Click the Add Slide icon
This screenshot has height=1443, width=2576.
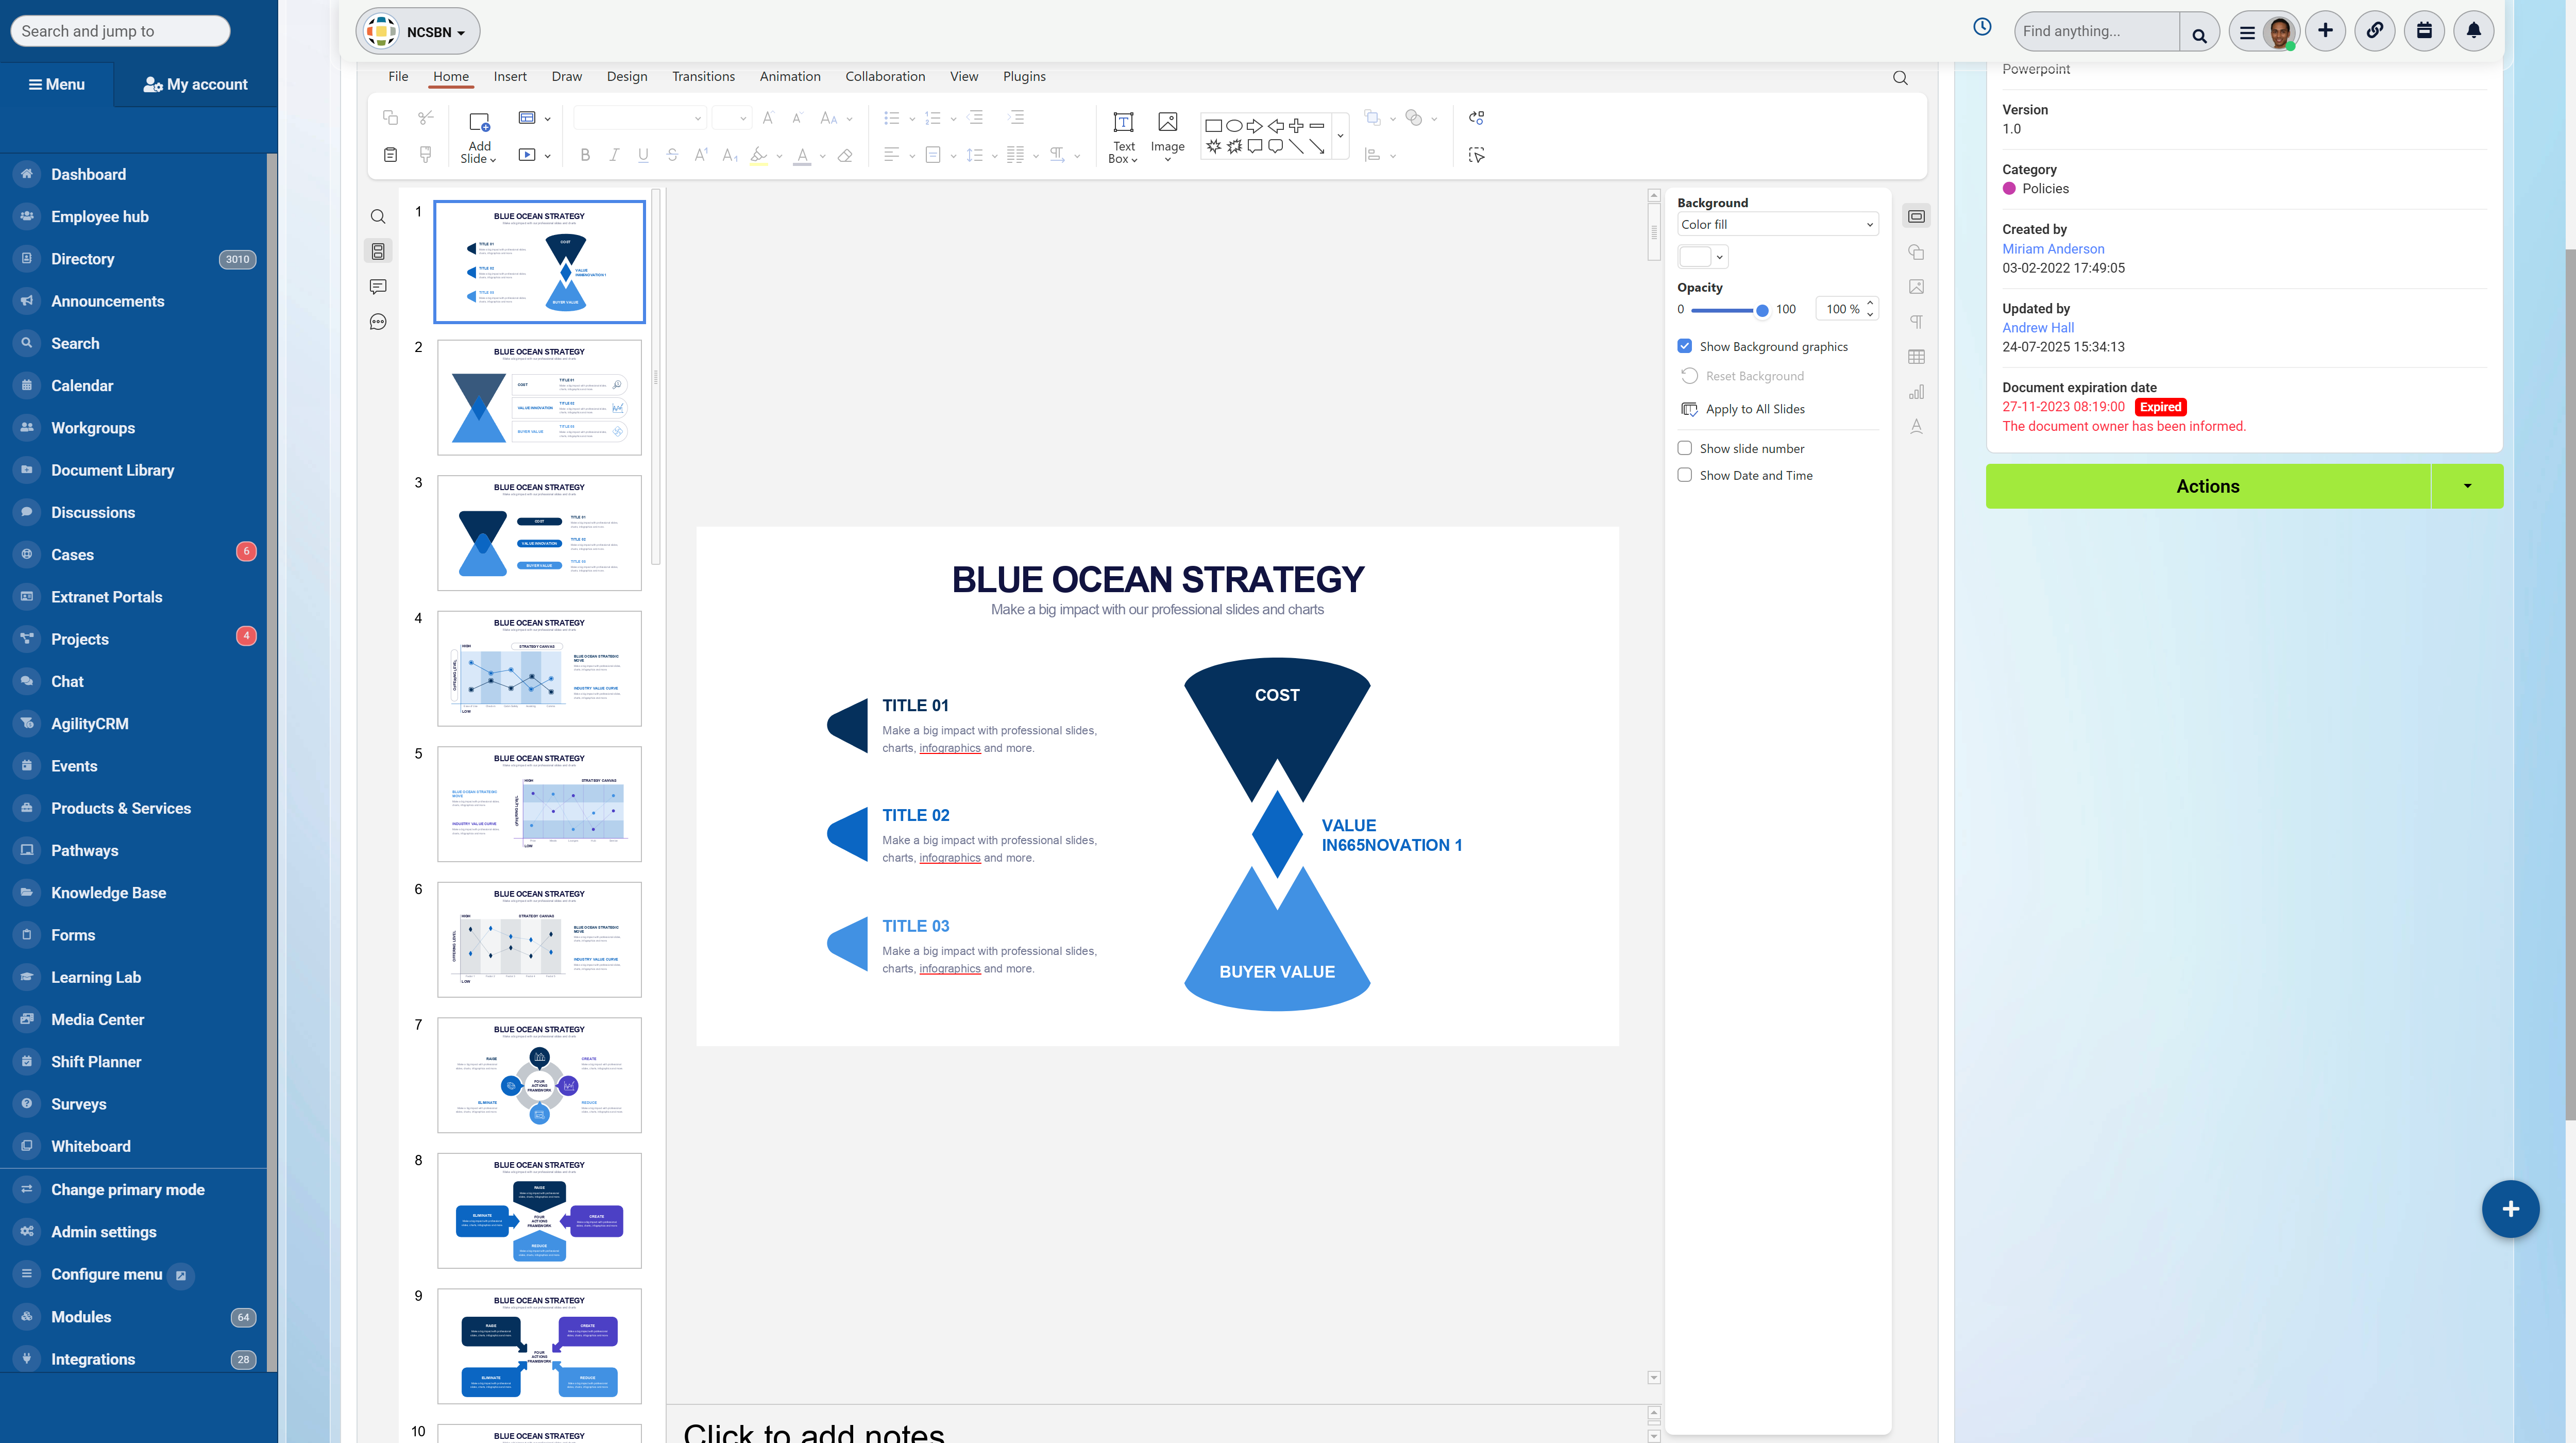479,124
